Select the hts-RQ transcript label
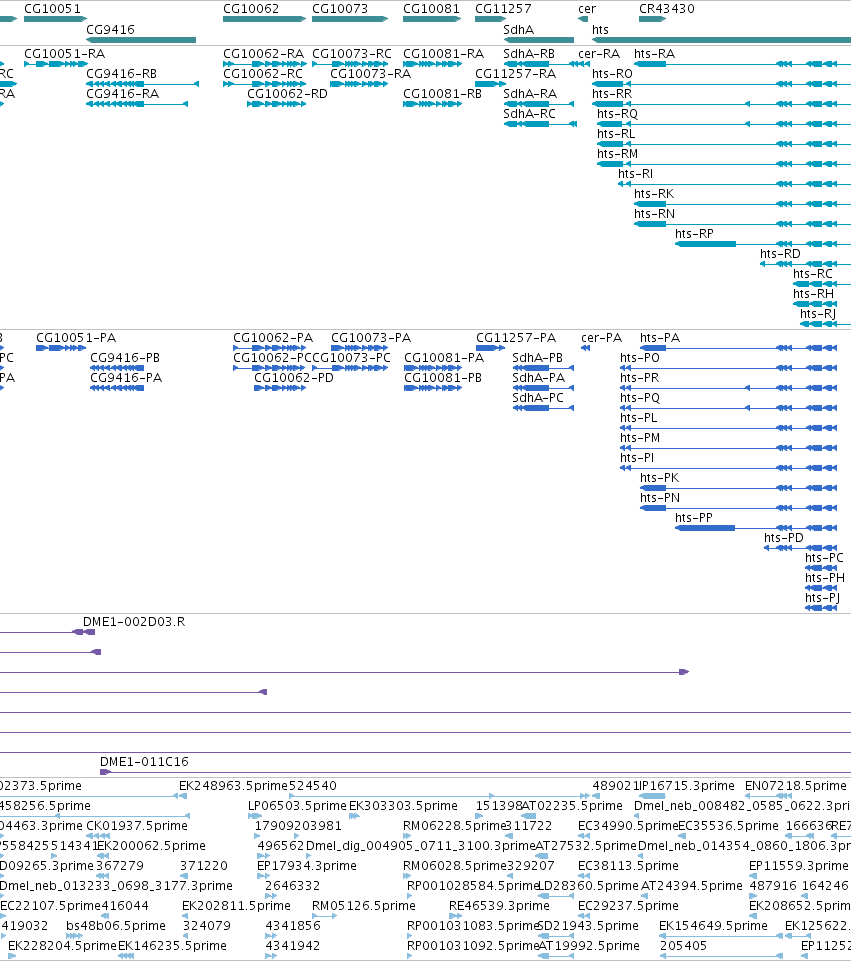Image resolution: width=851 pixels, height=961 pixels. (618, 113)
